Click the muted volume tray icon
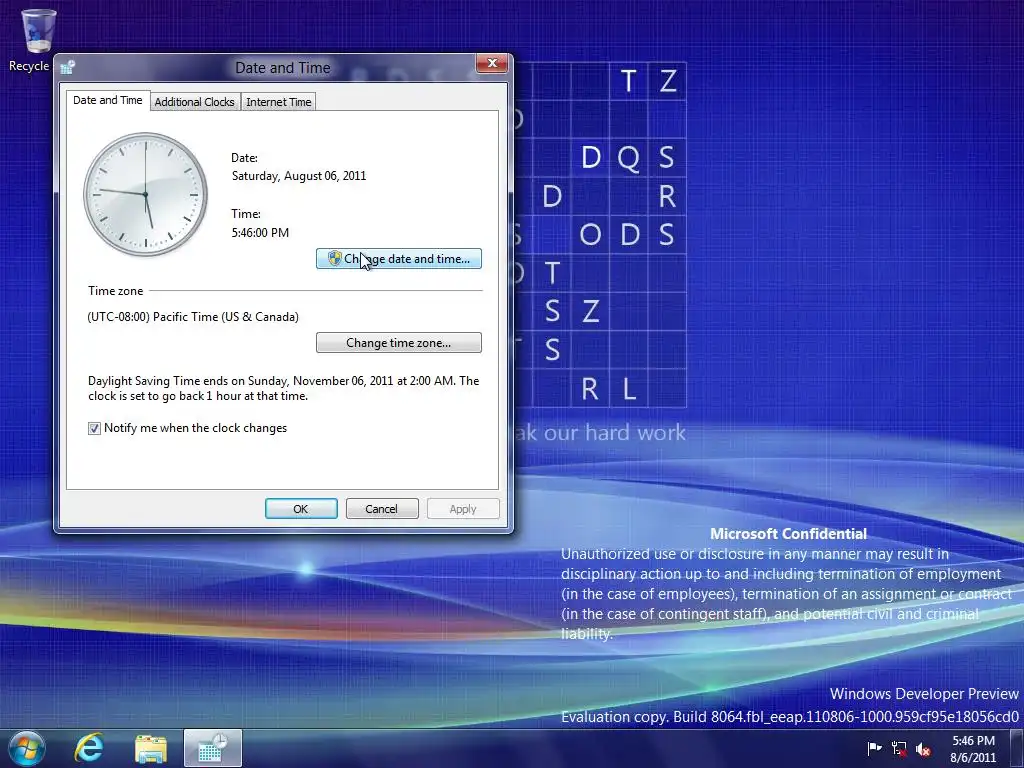Viewport: 1024px width, 768px height. click(x=923, y=749)
